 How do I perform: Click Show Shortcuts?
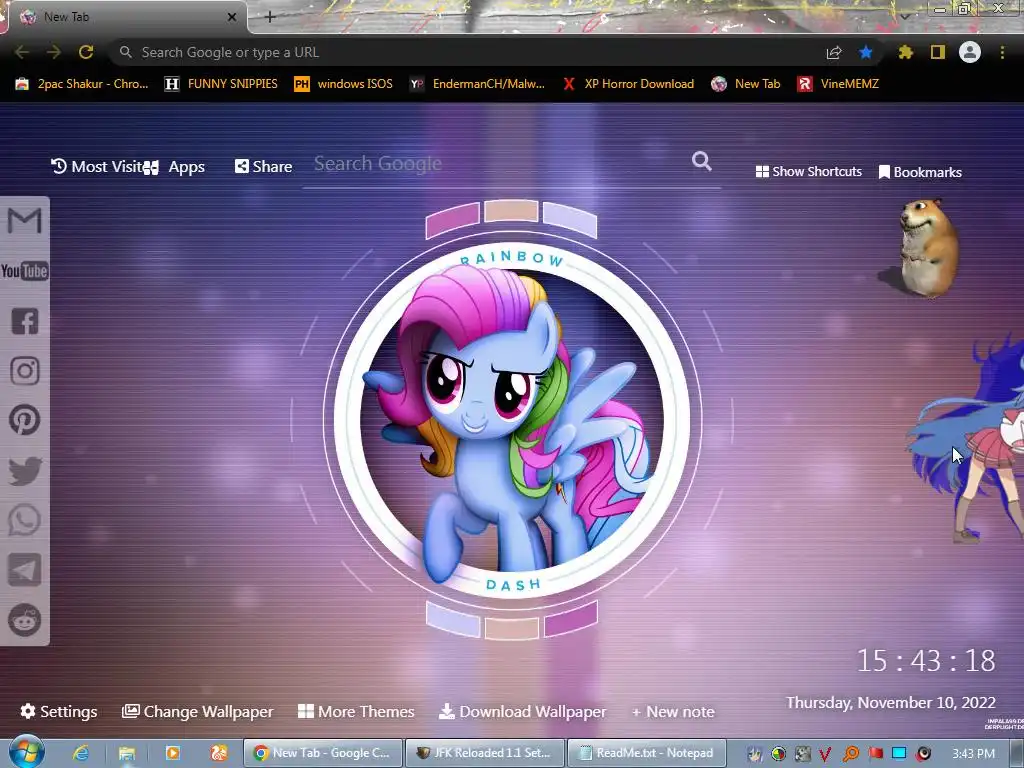808,172
